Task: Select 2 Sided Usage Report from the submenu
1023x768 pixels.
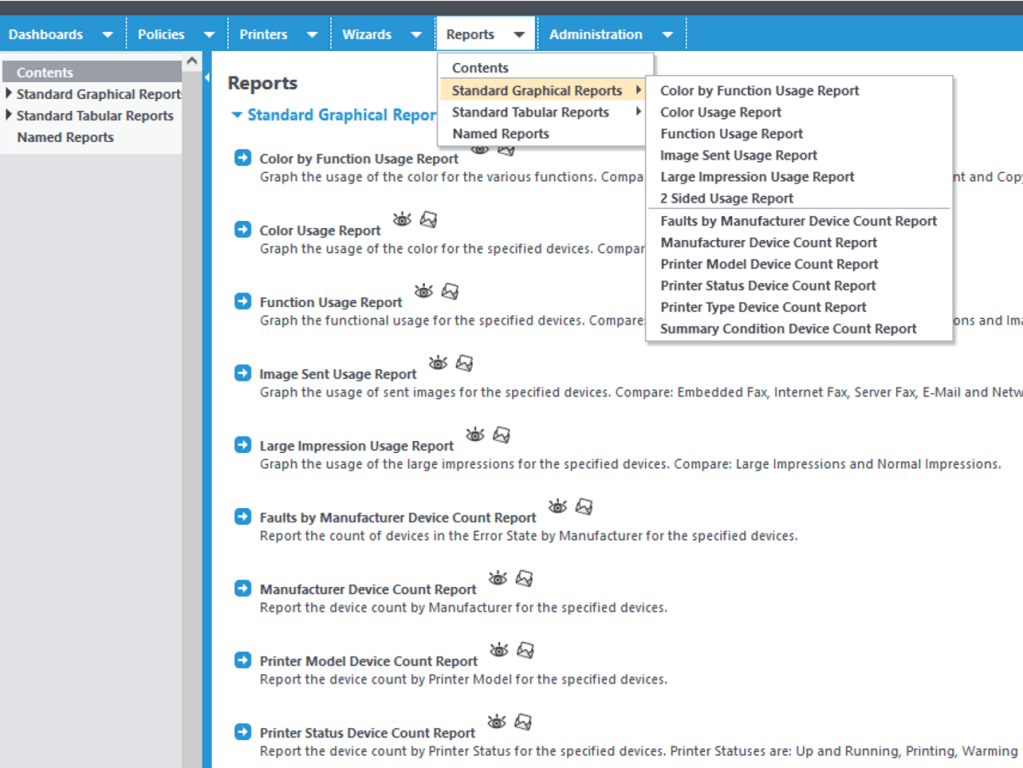Action: click(726, 198)
